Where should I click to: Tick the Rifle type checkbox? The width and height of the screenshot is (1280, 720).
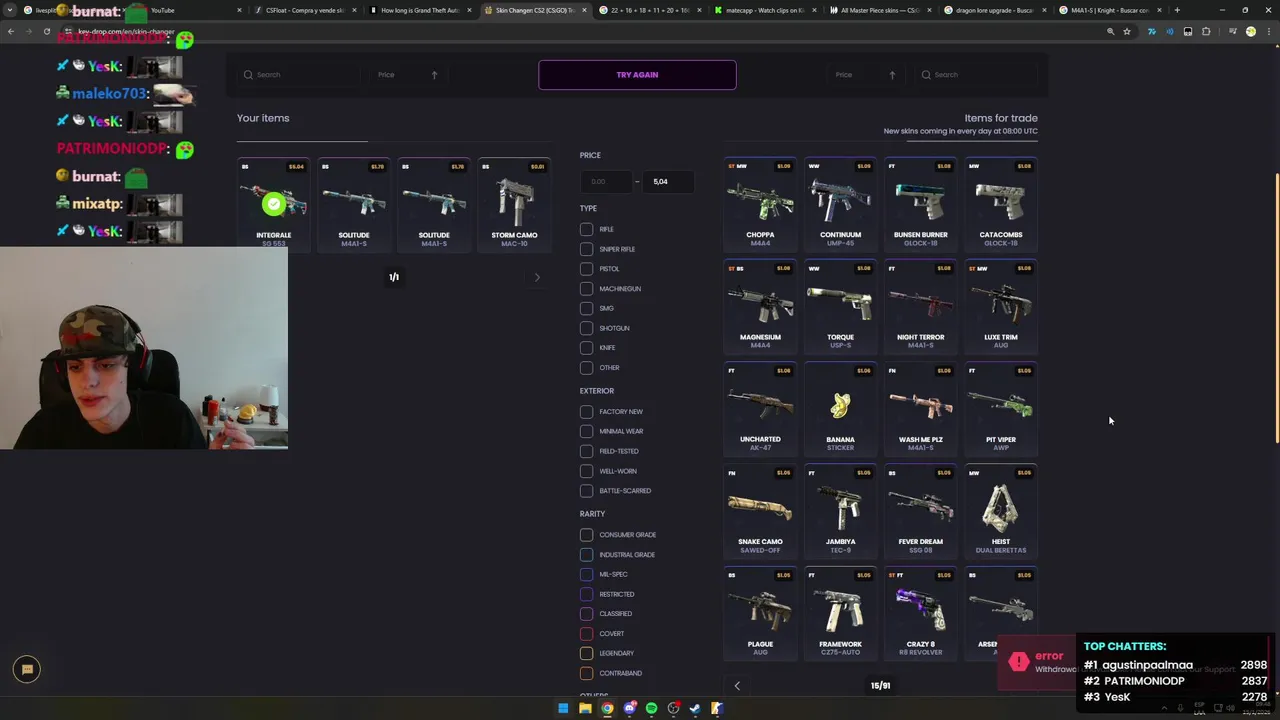(x=586, y=229)
